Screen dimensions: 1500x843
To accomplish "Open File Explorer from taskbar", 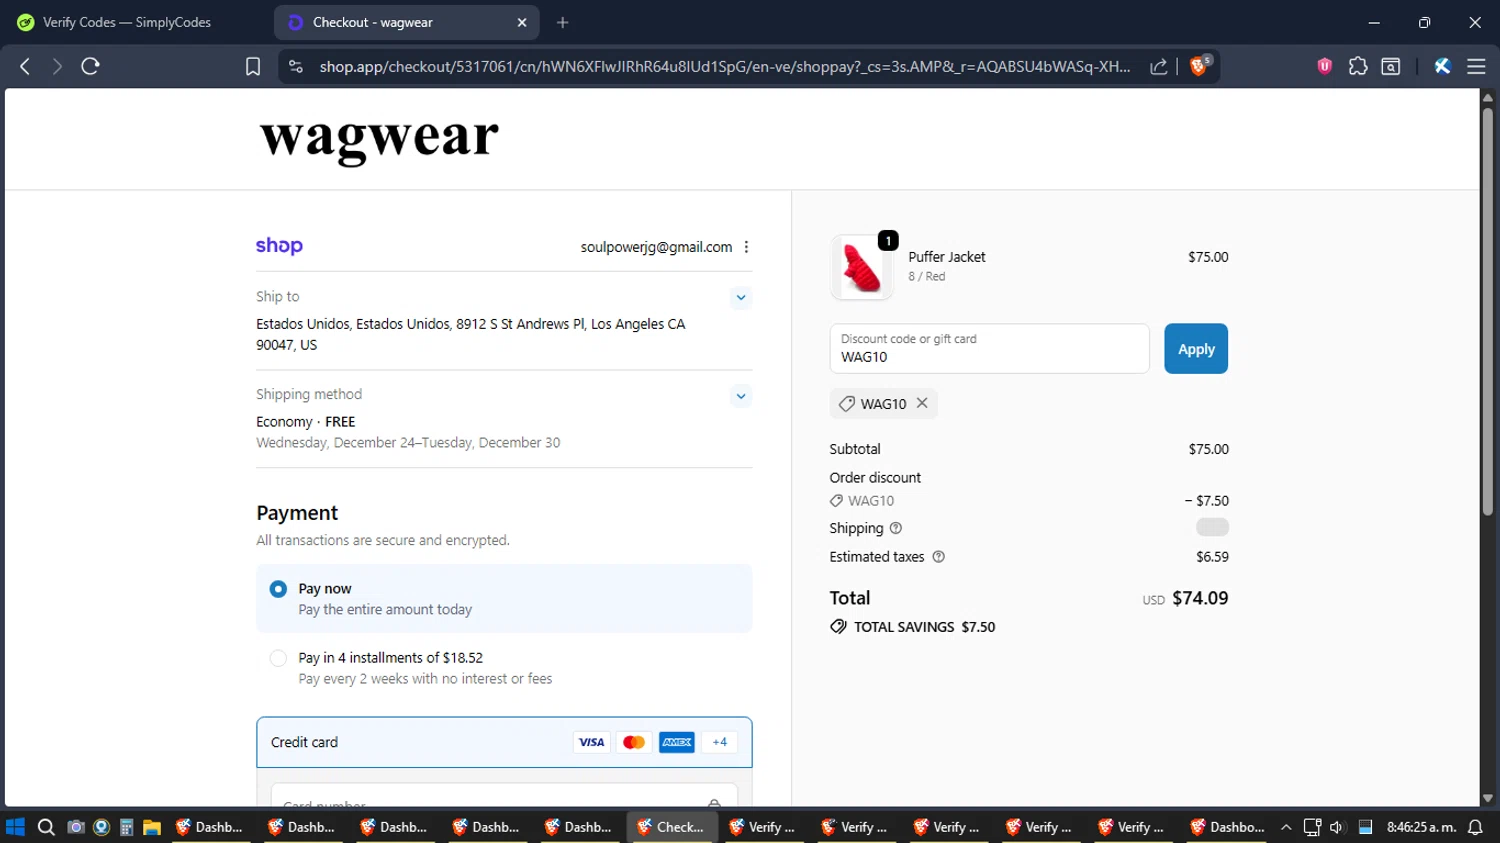I will (152, 827).
